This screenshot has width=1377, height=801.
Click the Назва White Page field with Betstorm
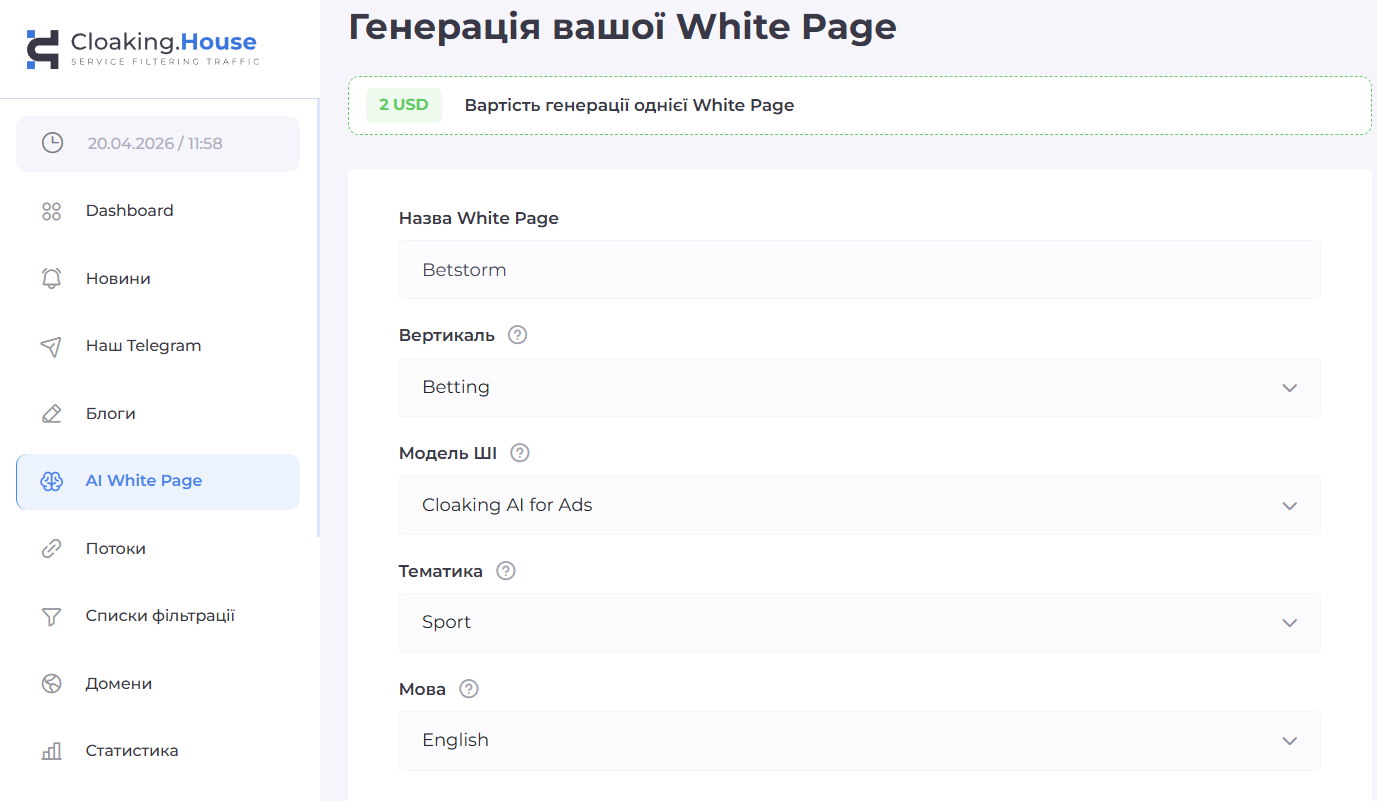pos(858,270)
